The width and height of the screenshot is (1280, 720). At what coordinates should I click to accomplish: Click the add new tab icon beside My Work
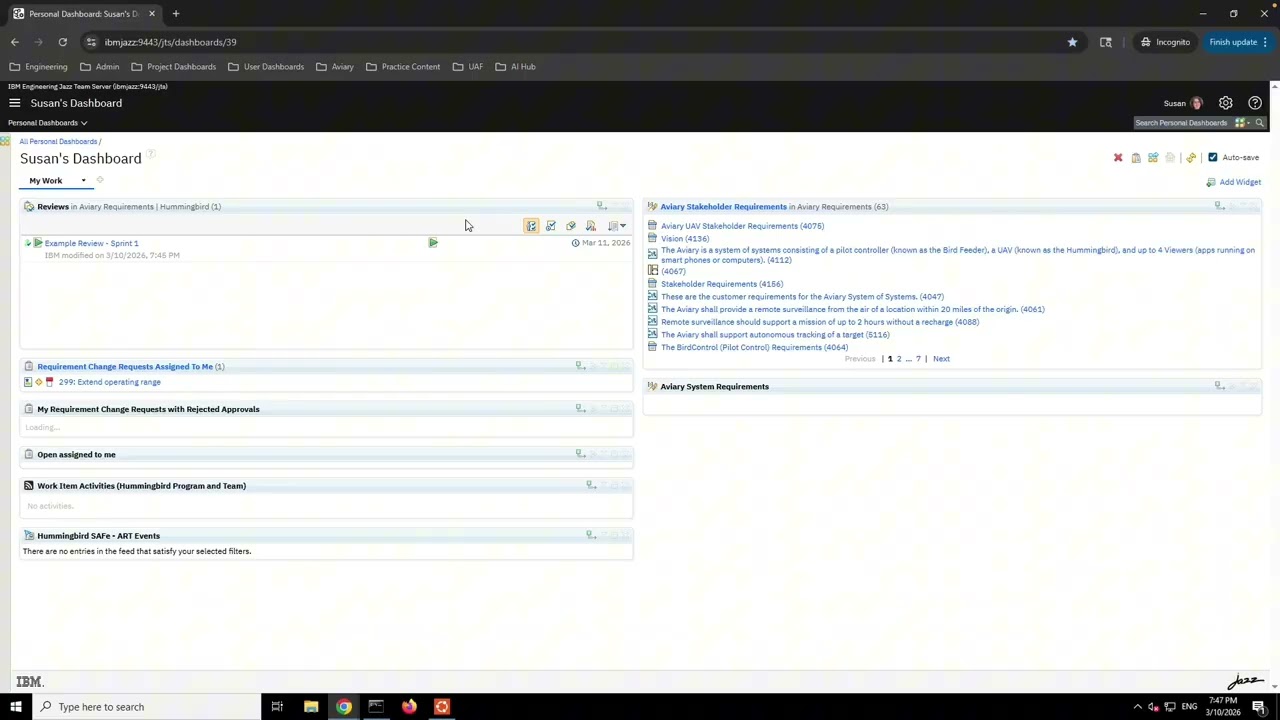pos(100,180)
